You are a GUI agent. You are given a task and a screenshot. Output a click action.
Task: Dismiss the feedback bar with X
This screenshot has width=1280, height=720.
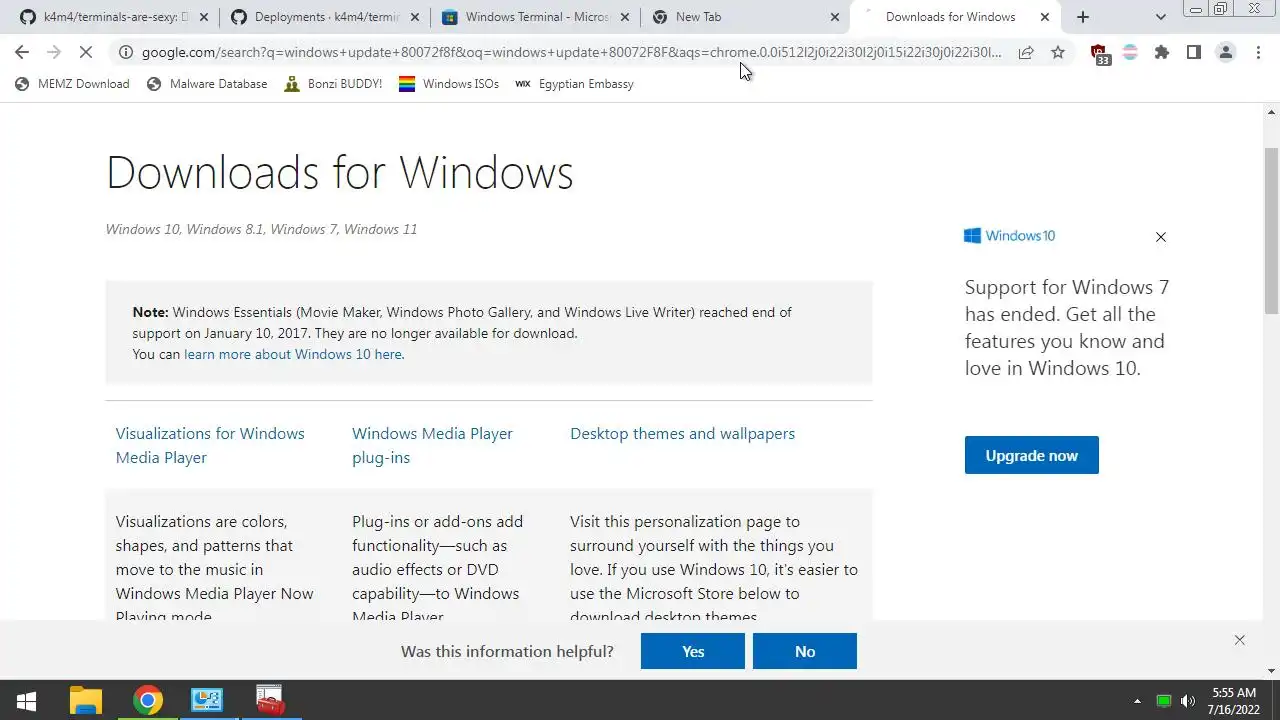1239,640
